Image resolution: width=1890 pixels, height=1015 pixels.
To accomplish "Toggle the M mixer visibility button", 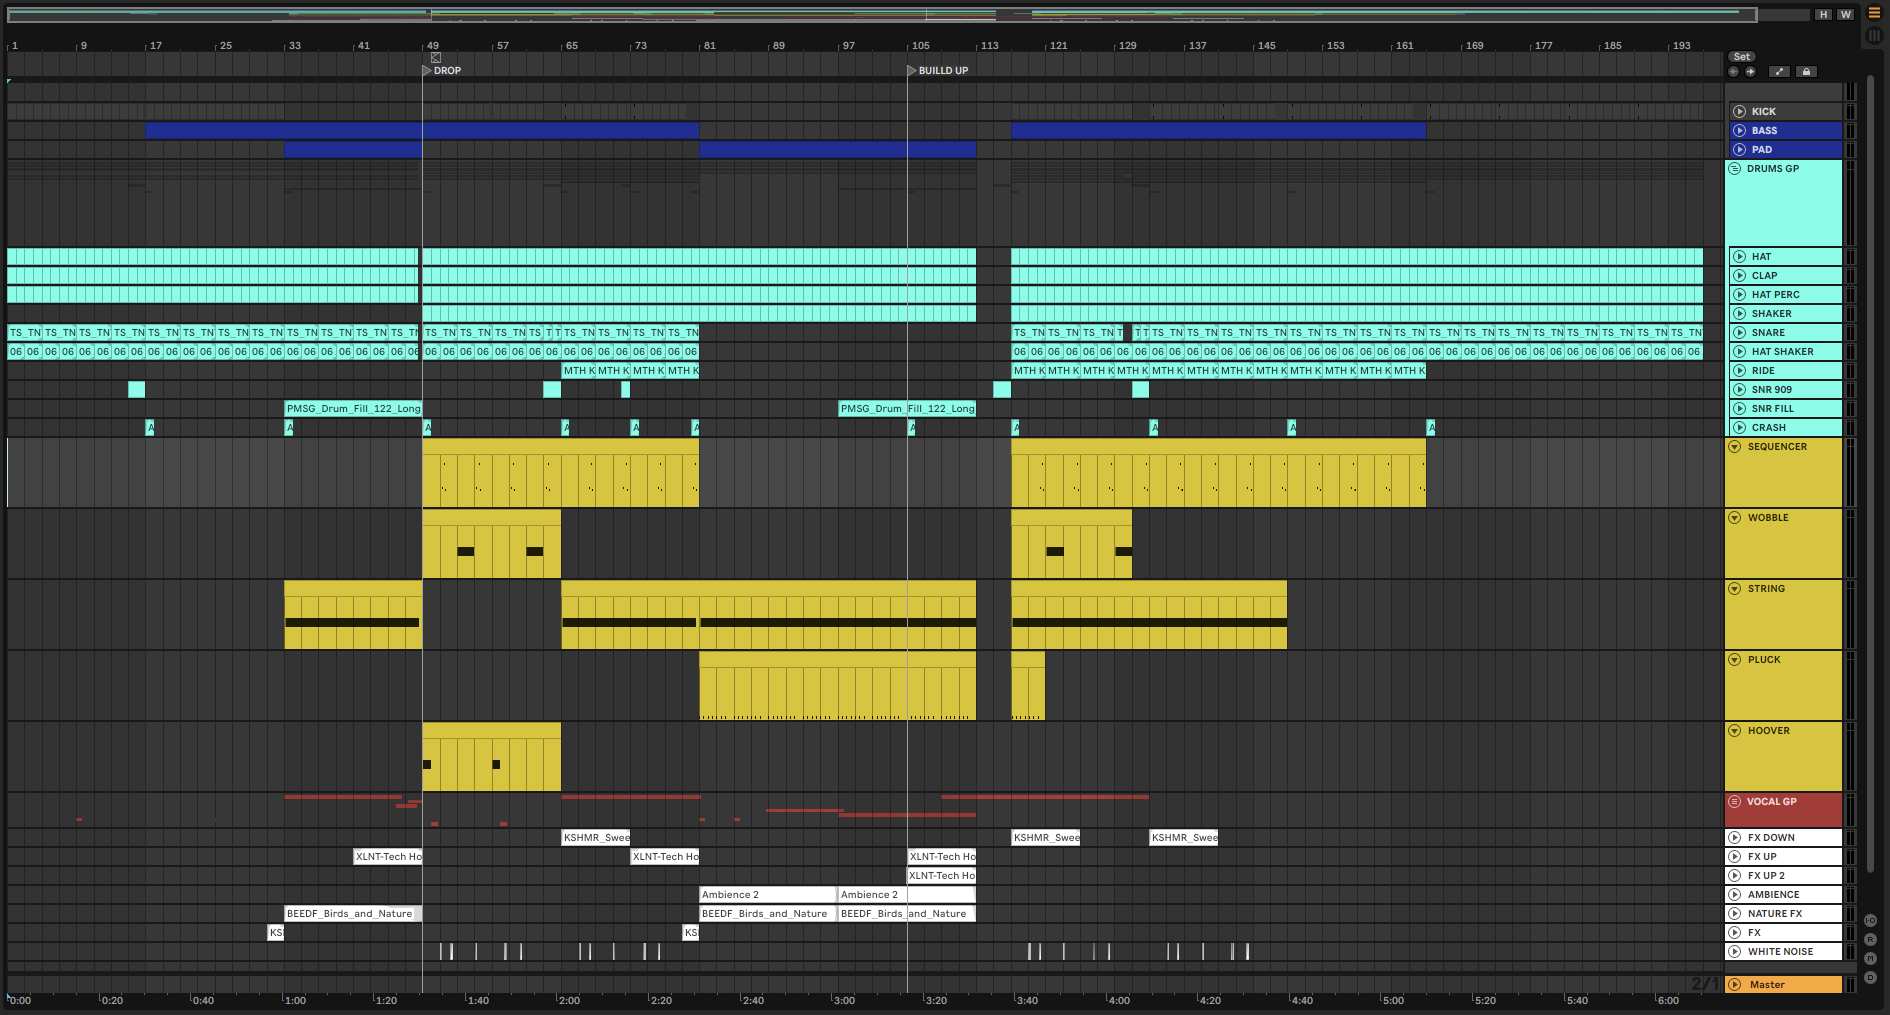I will (1870, 959).
